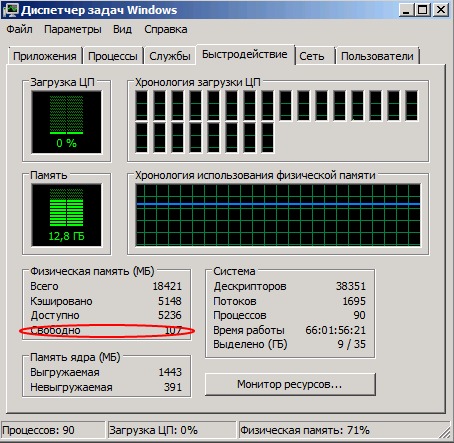Open the Справка menu
This screenshot has width=454, height=443.
coord(166,29)
